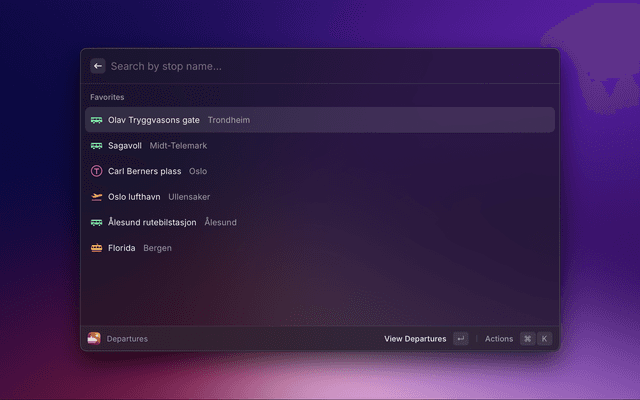Select the Sagavoll favorite stop

pos(125,145)
